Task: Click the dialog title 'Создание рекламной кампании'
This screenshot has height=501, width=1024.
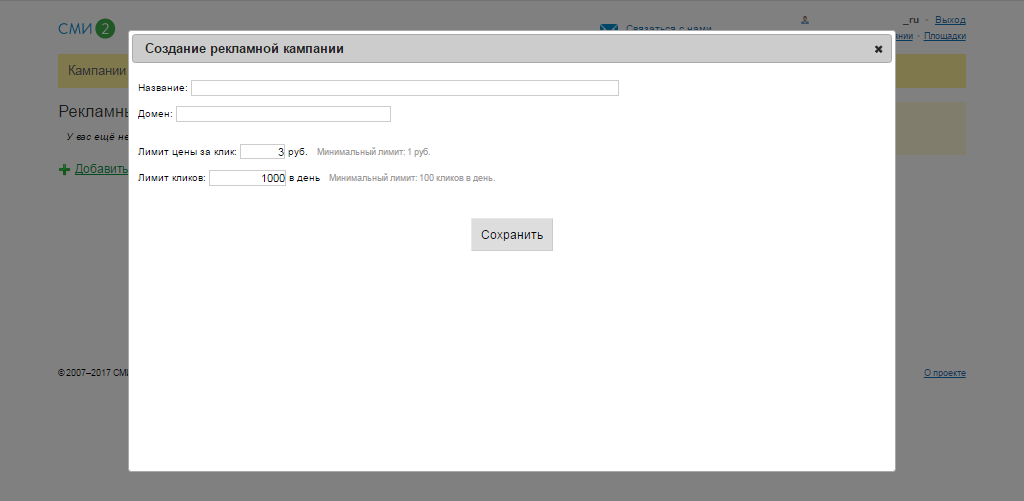Action: (244, 49)
